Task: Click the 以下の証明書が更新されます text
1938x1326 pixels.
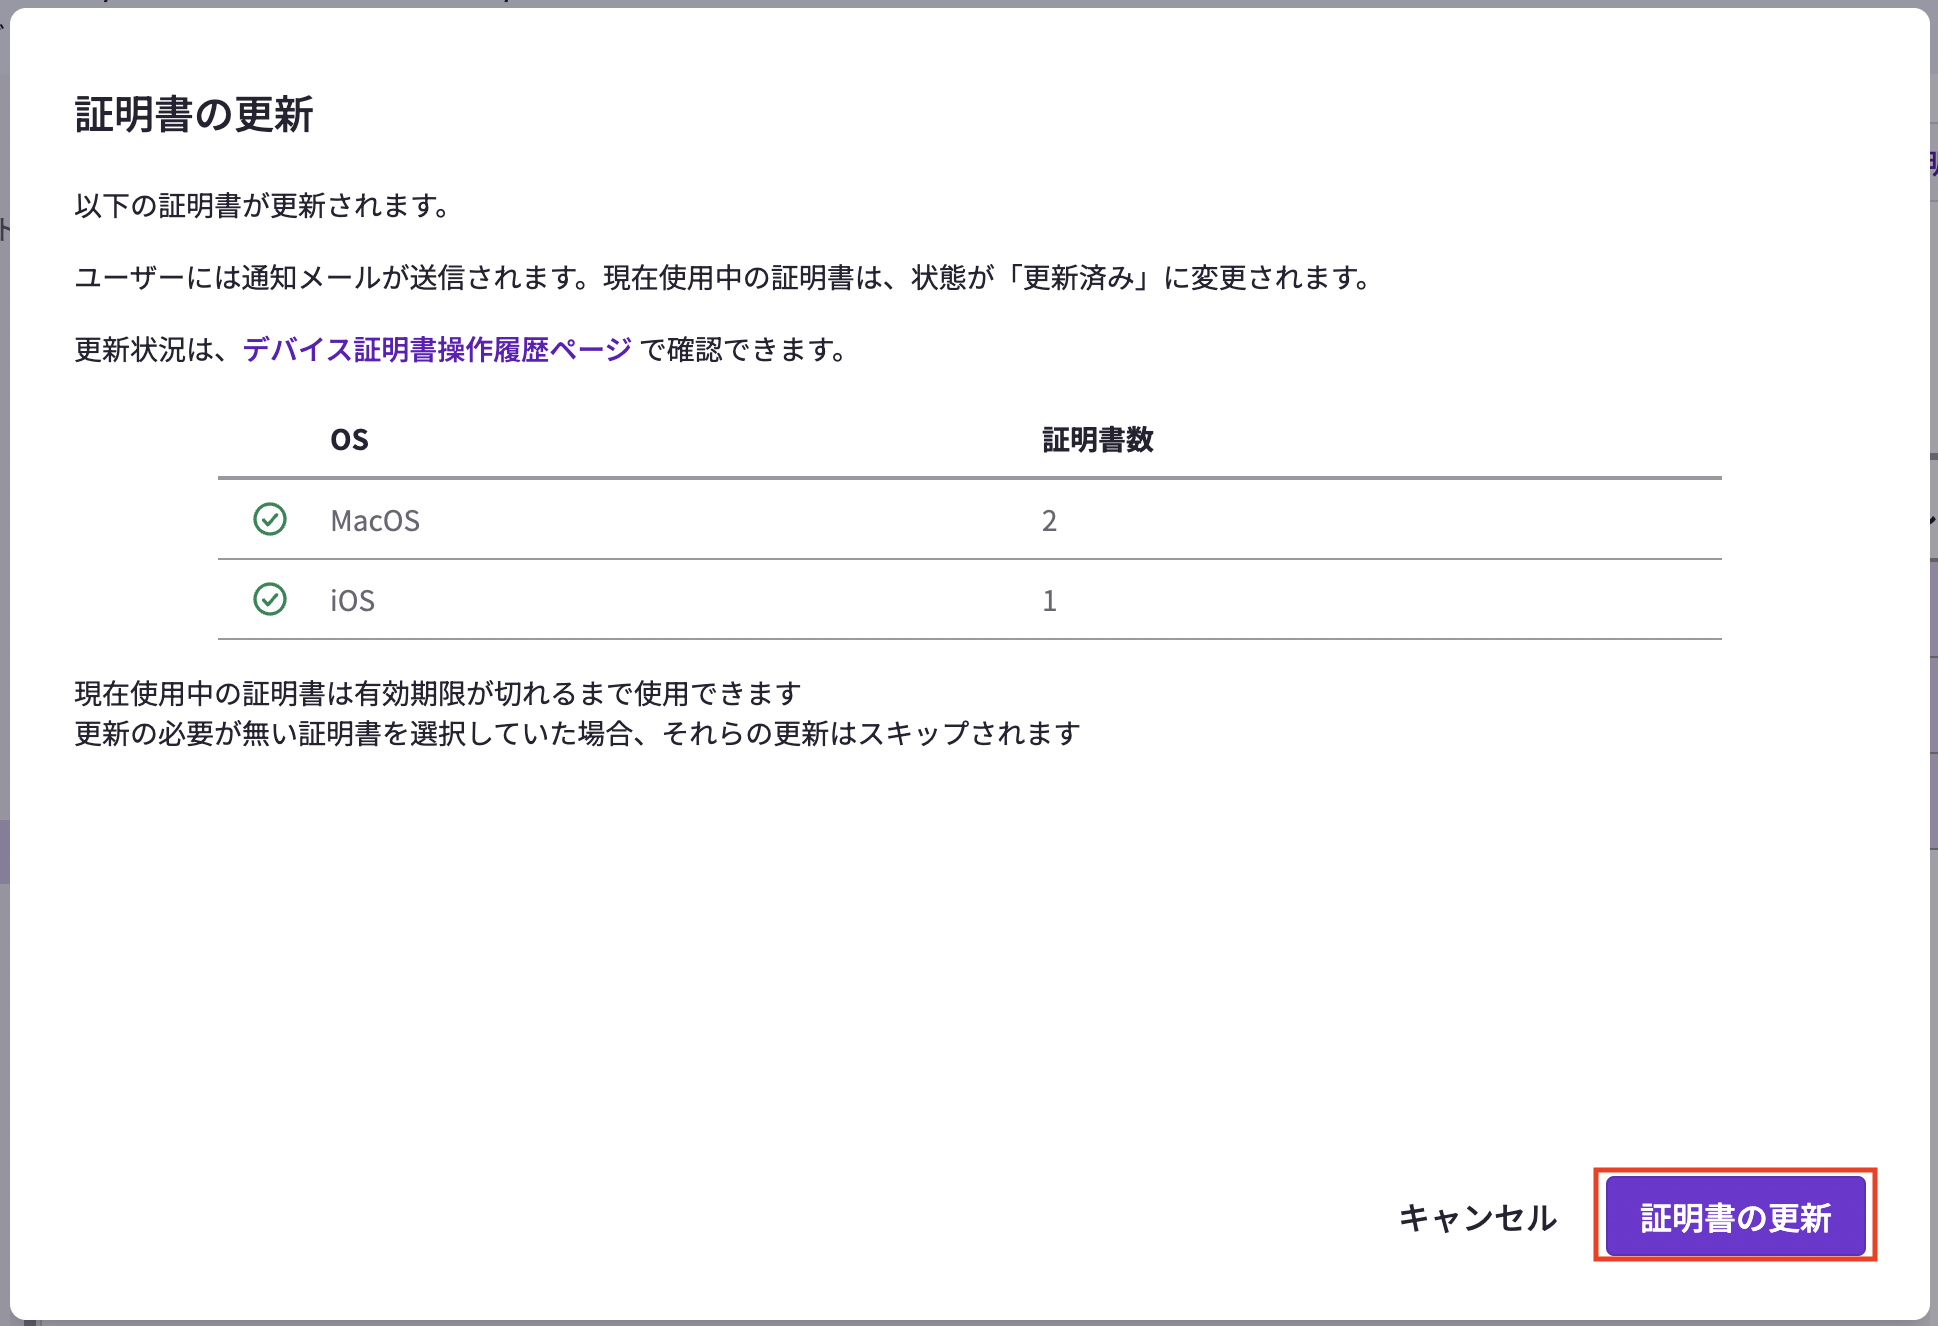Action: (x=262, y=205)
